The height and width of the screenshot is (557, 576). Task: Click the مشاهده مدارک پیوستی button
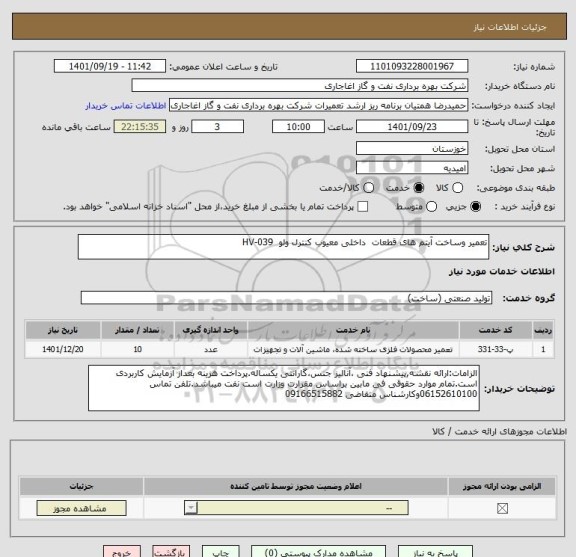point(318,552)
